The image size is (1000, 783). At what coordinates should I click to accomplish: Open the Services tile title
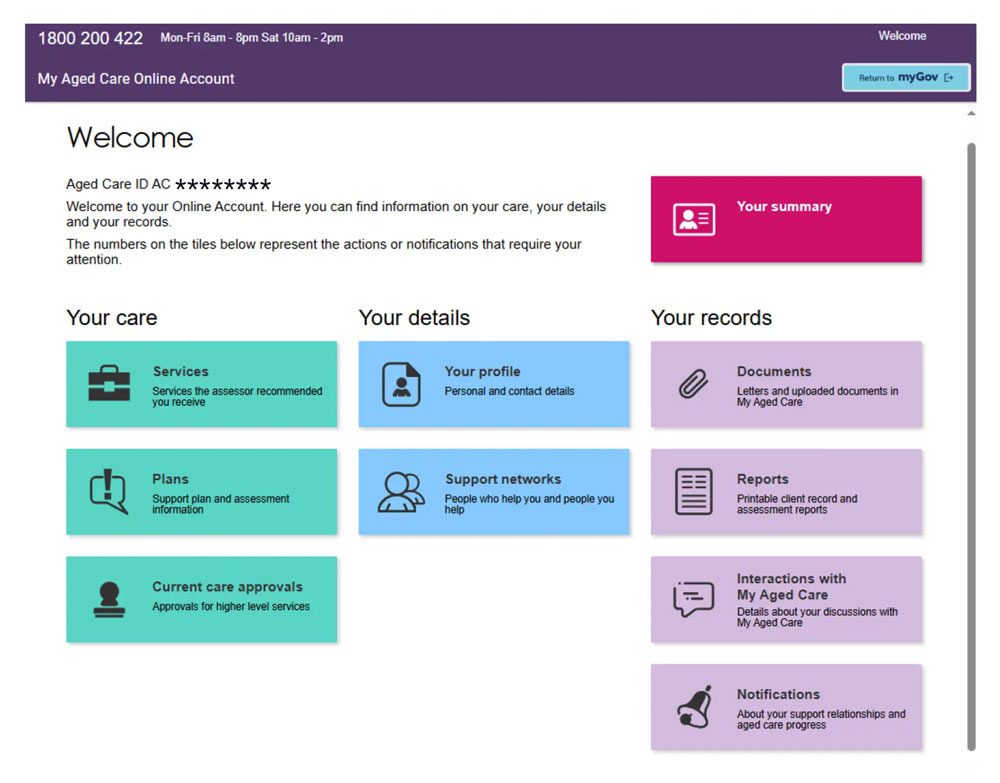pyautogui.click(x=180, y=371)
